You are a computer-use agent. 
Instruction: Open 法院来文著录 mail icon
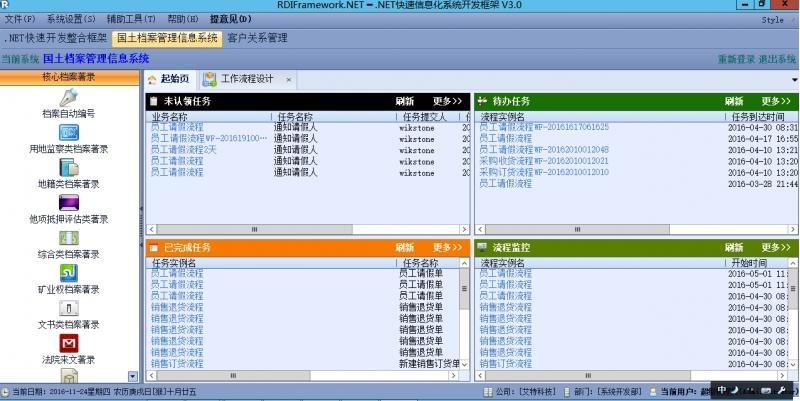click(68, 343)
